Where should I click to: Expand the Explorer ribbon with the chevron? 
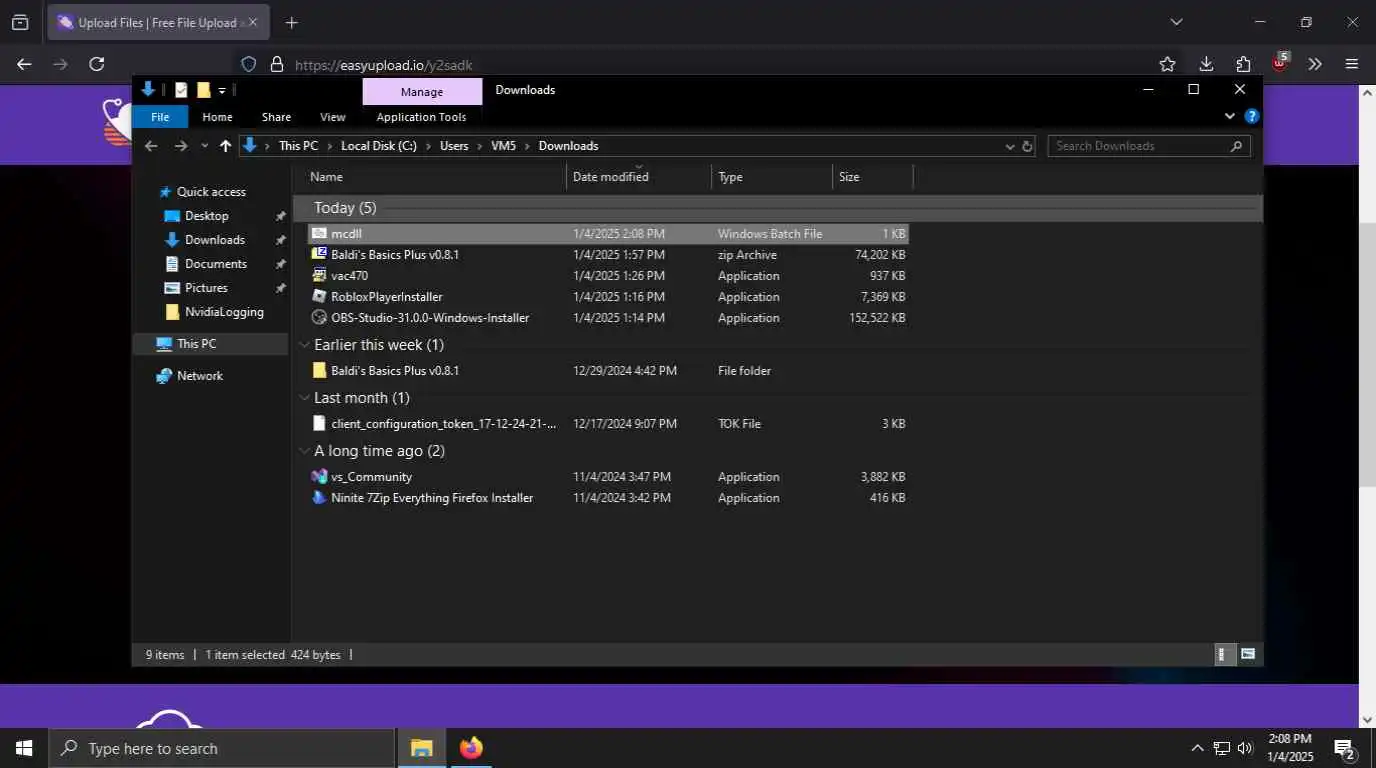click(1230, 116)
